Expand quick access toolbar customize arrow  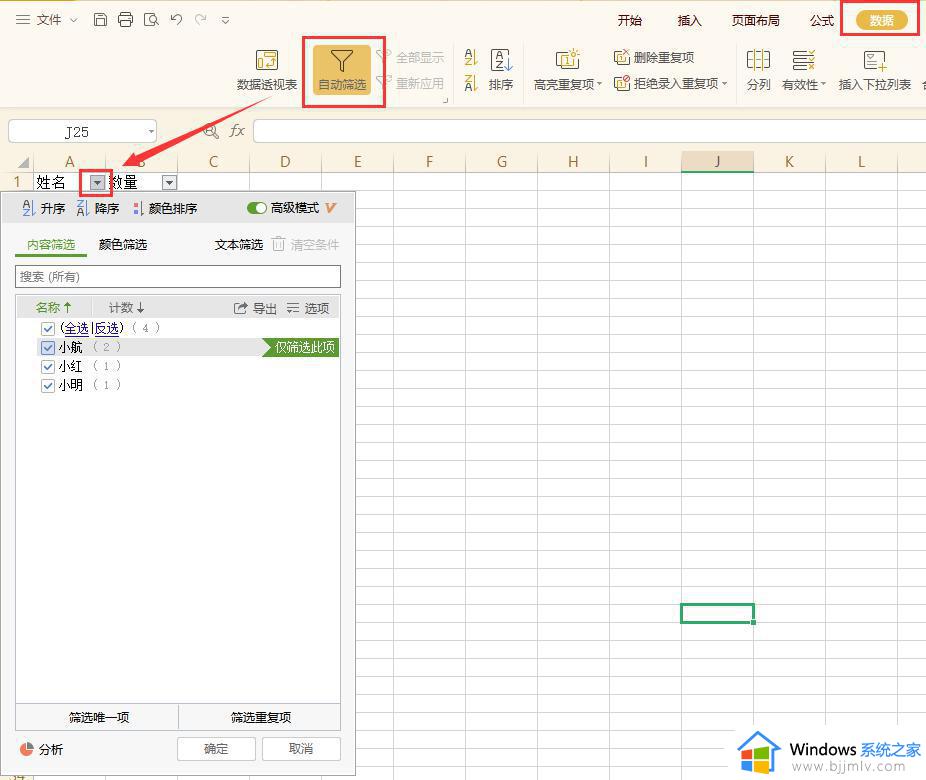coord(225,20)
